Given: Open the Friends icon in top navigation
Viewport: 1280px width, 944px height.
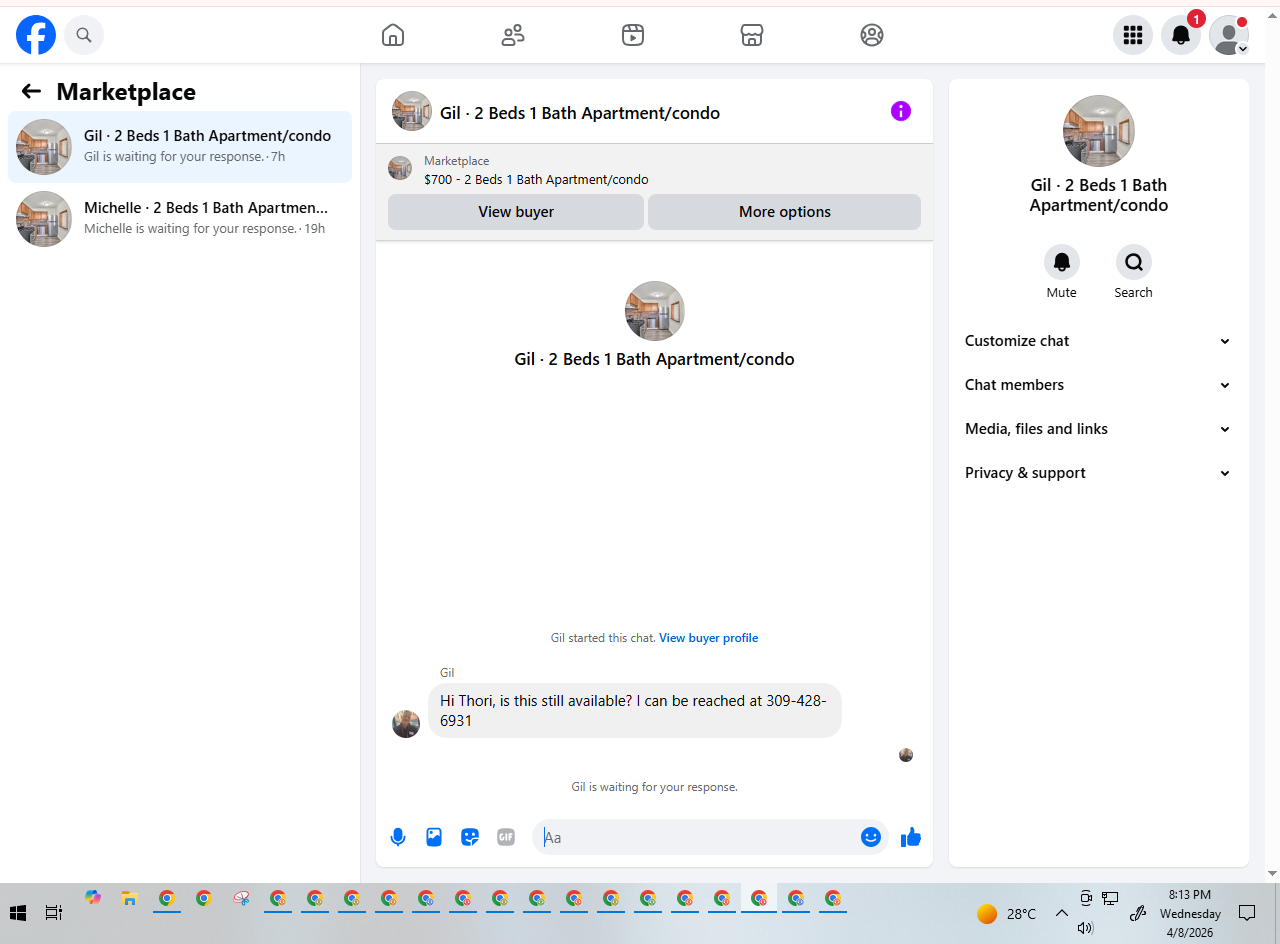Looking at the screenshot, I should [x=513, y=35].
